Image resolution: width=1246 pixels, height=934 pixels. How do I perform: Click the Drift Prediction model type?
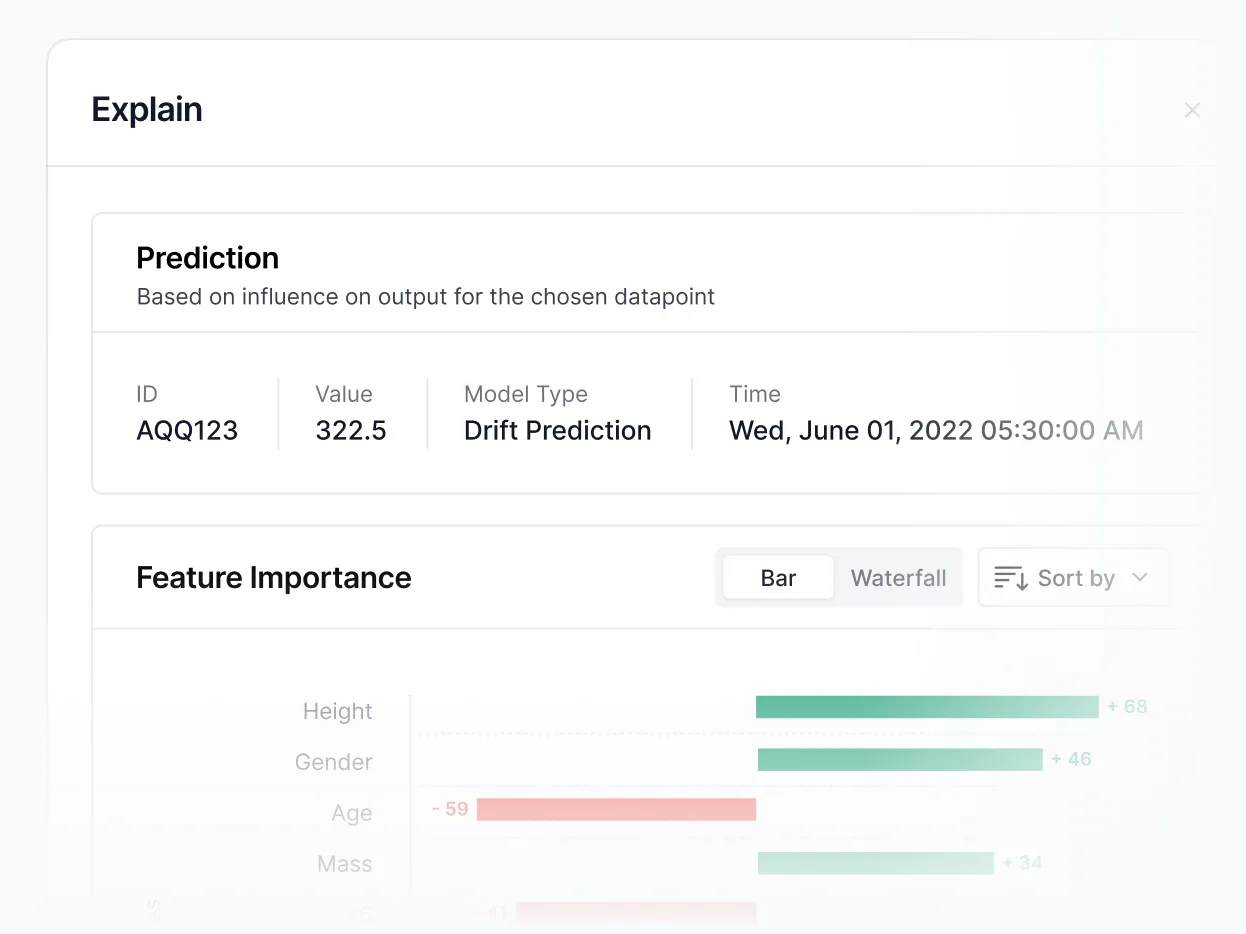[557, 431]
